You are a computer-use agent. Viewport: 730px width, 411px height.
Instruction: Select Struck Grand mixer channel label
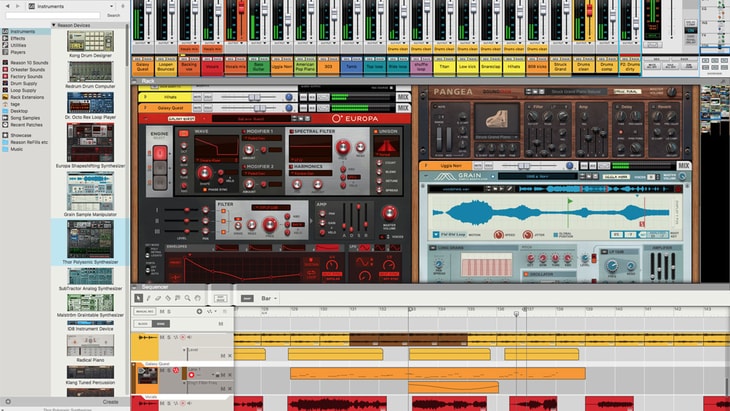coord(560,68)
